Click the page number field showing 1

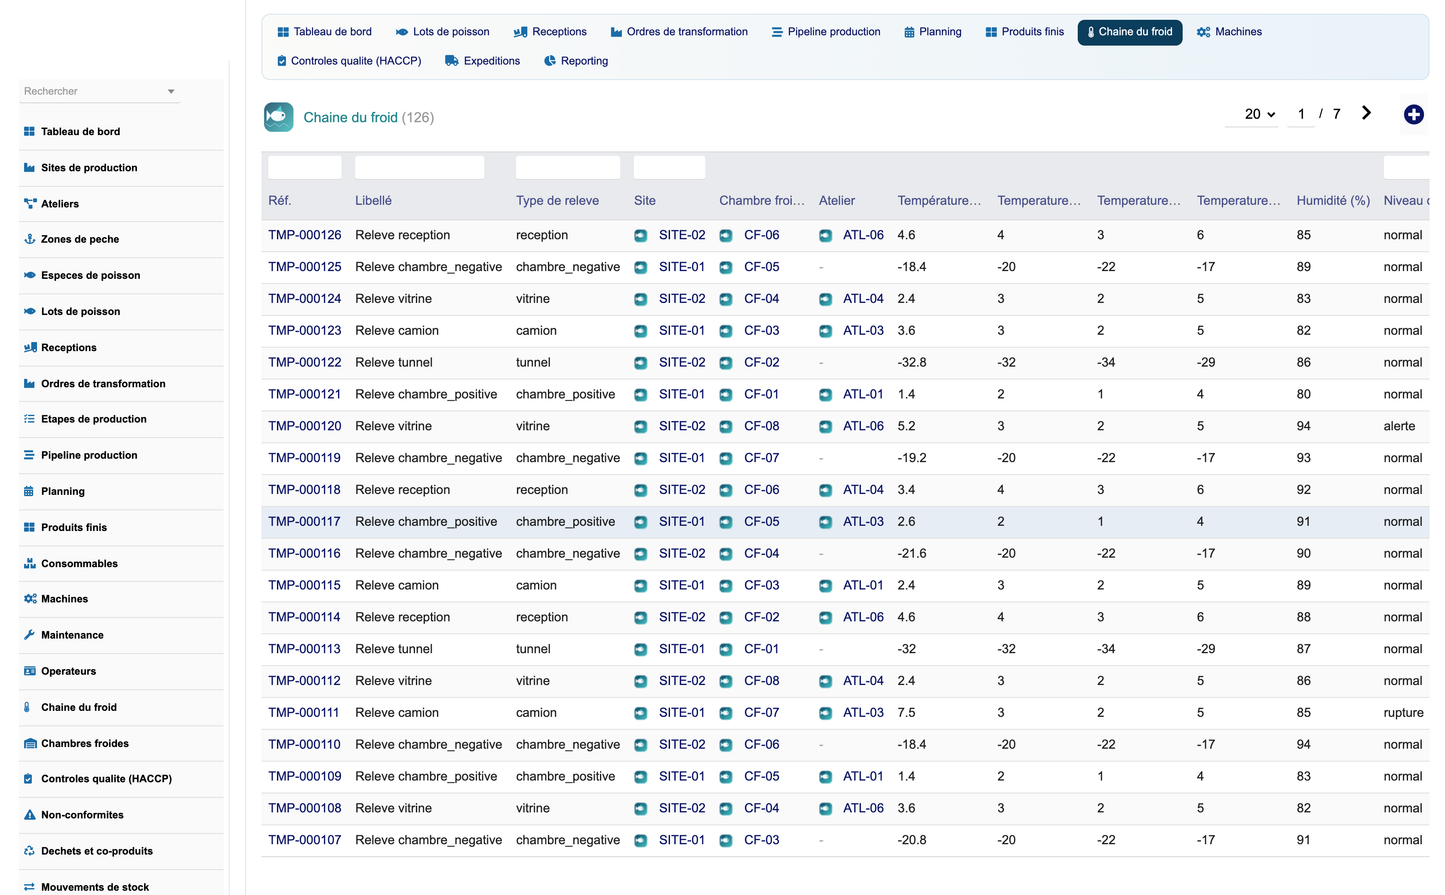tap(1301, 114)
